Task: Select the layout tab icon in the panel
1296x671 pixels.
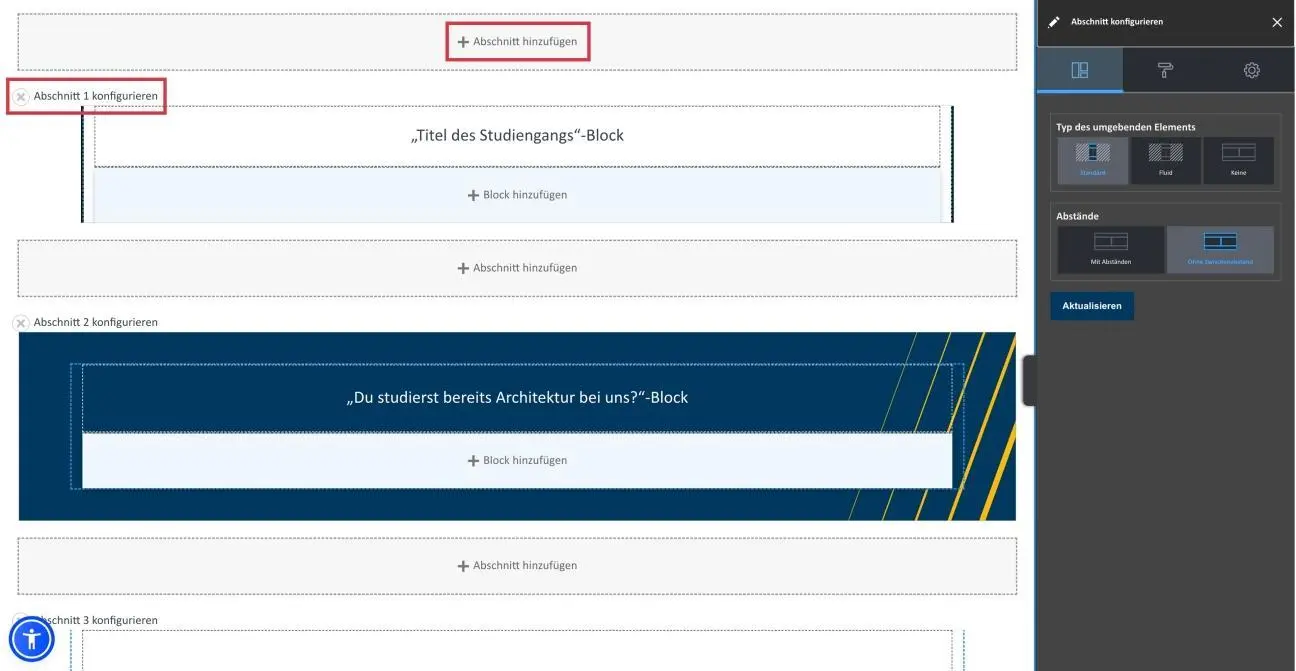Action: pyautogui.click(x=1078, y=70)
